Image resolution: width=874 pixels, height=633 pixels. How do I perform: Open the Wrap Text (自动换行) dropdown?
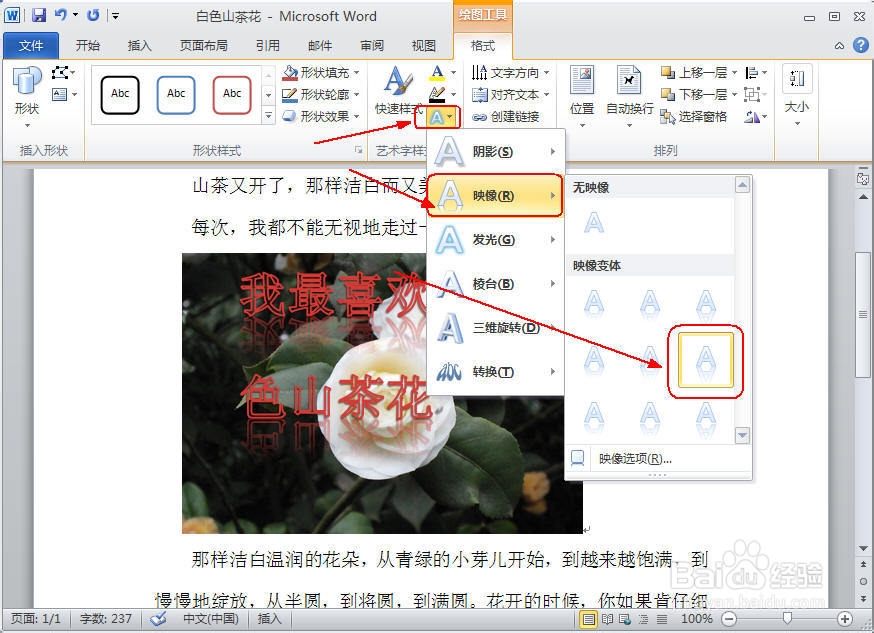pos(629,98)
